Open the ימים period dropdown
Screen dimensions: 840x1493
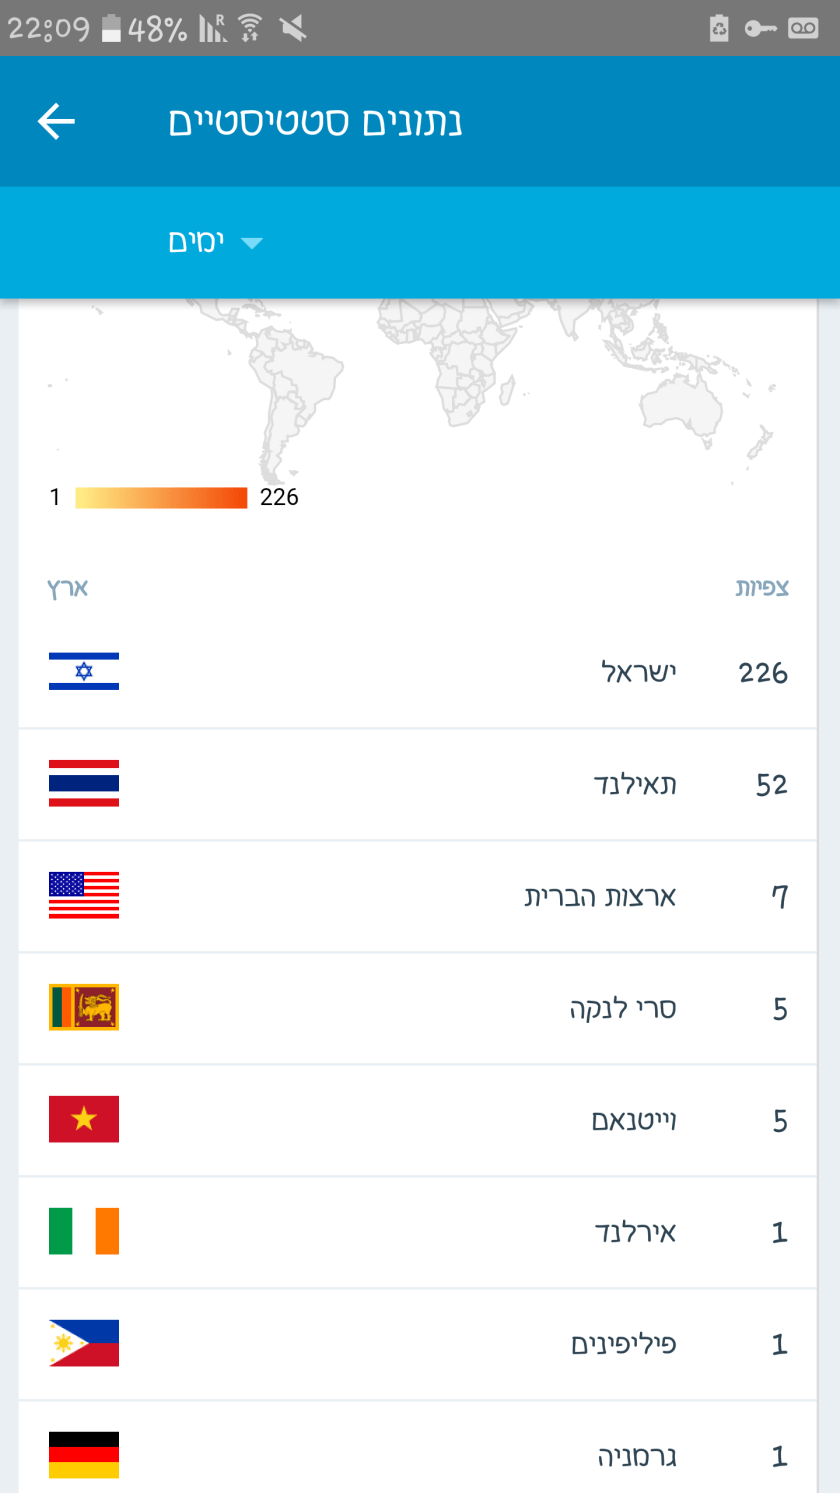[x=214, y=242]
